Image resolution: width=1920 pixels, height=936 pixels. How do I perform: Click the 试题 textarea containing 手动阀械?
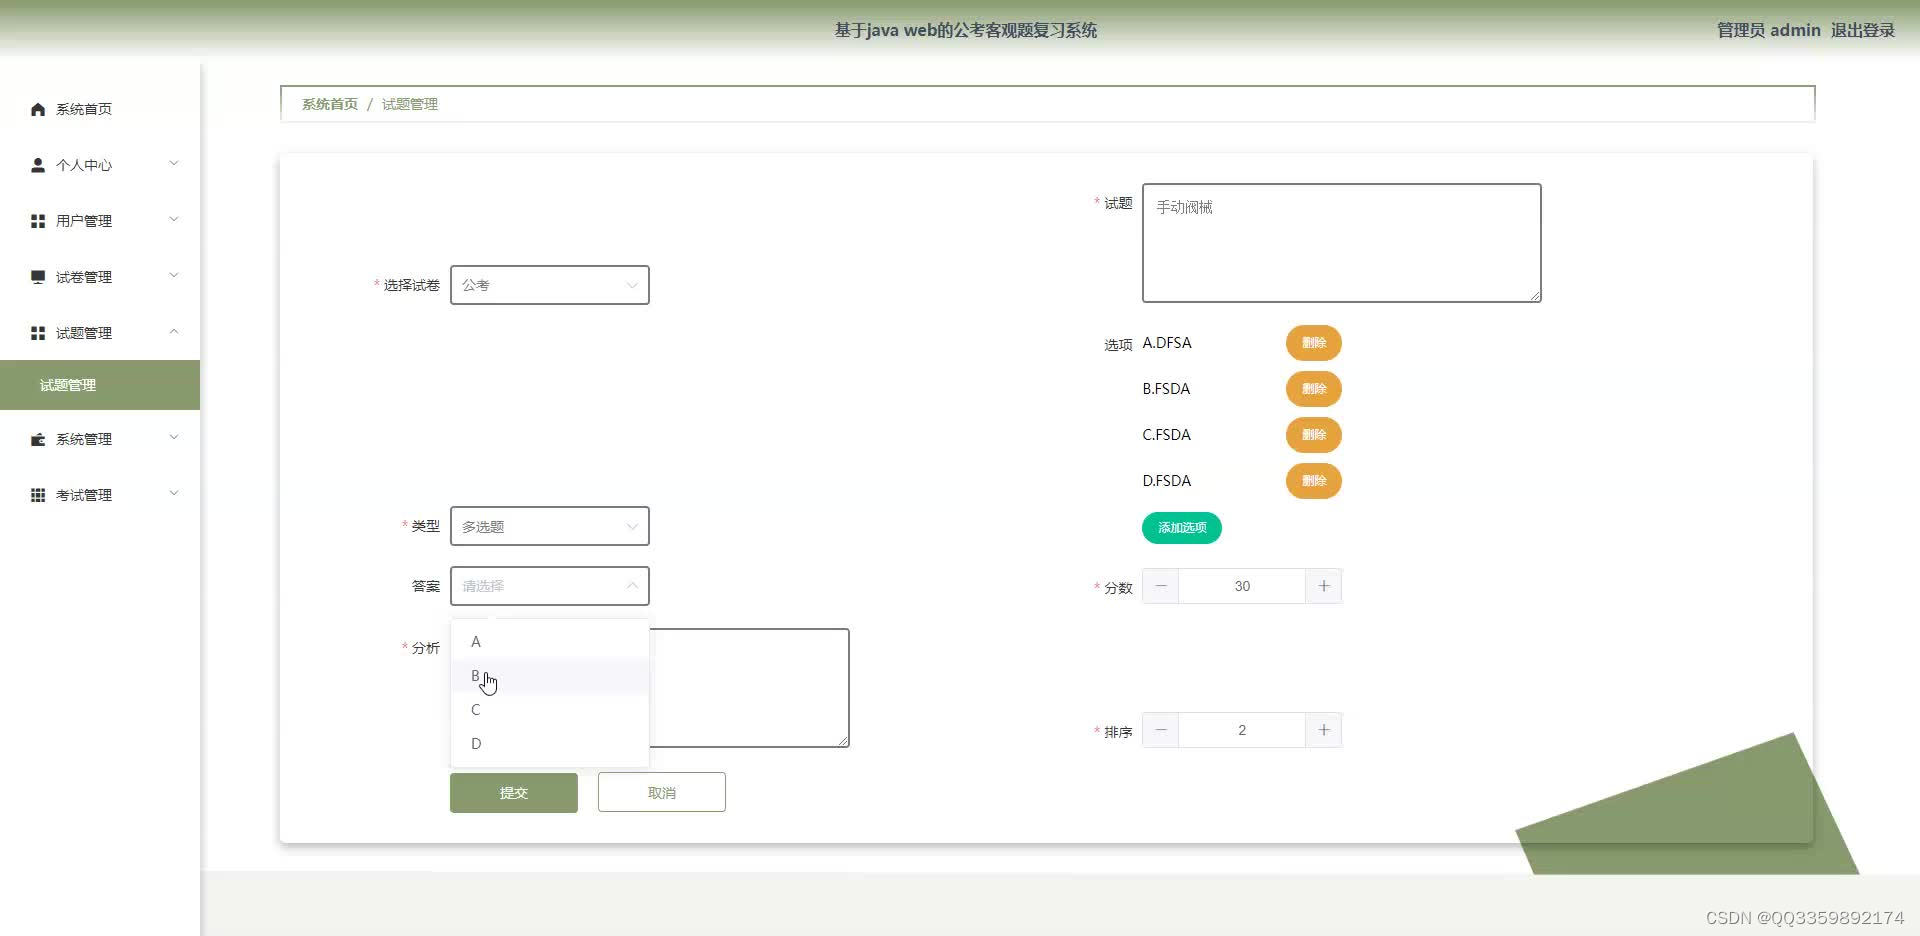tap(1342, 243)
